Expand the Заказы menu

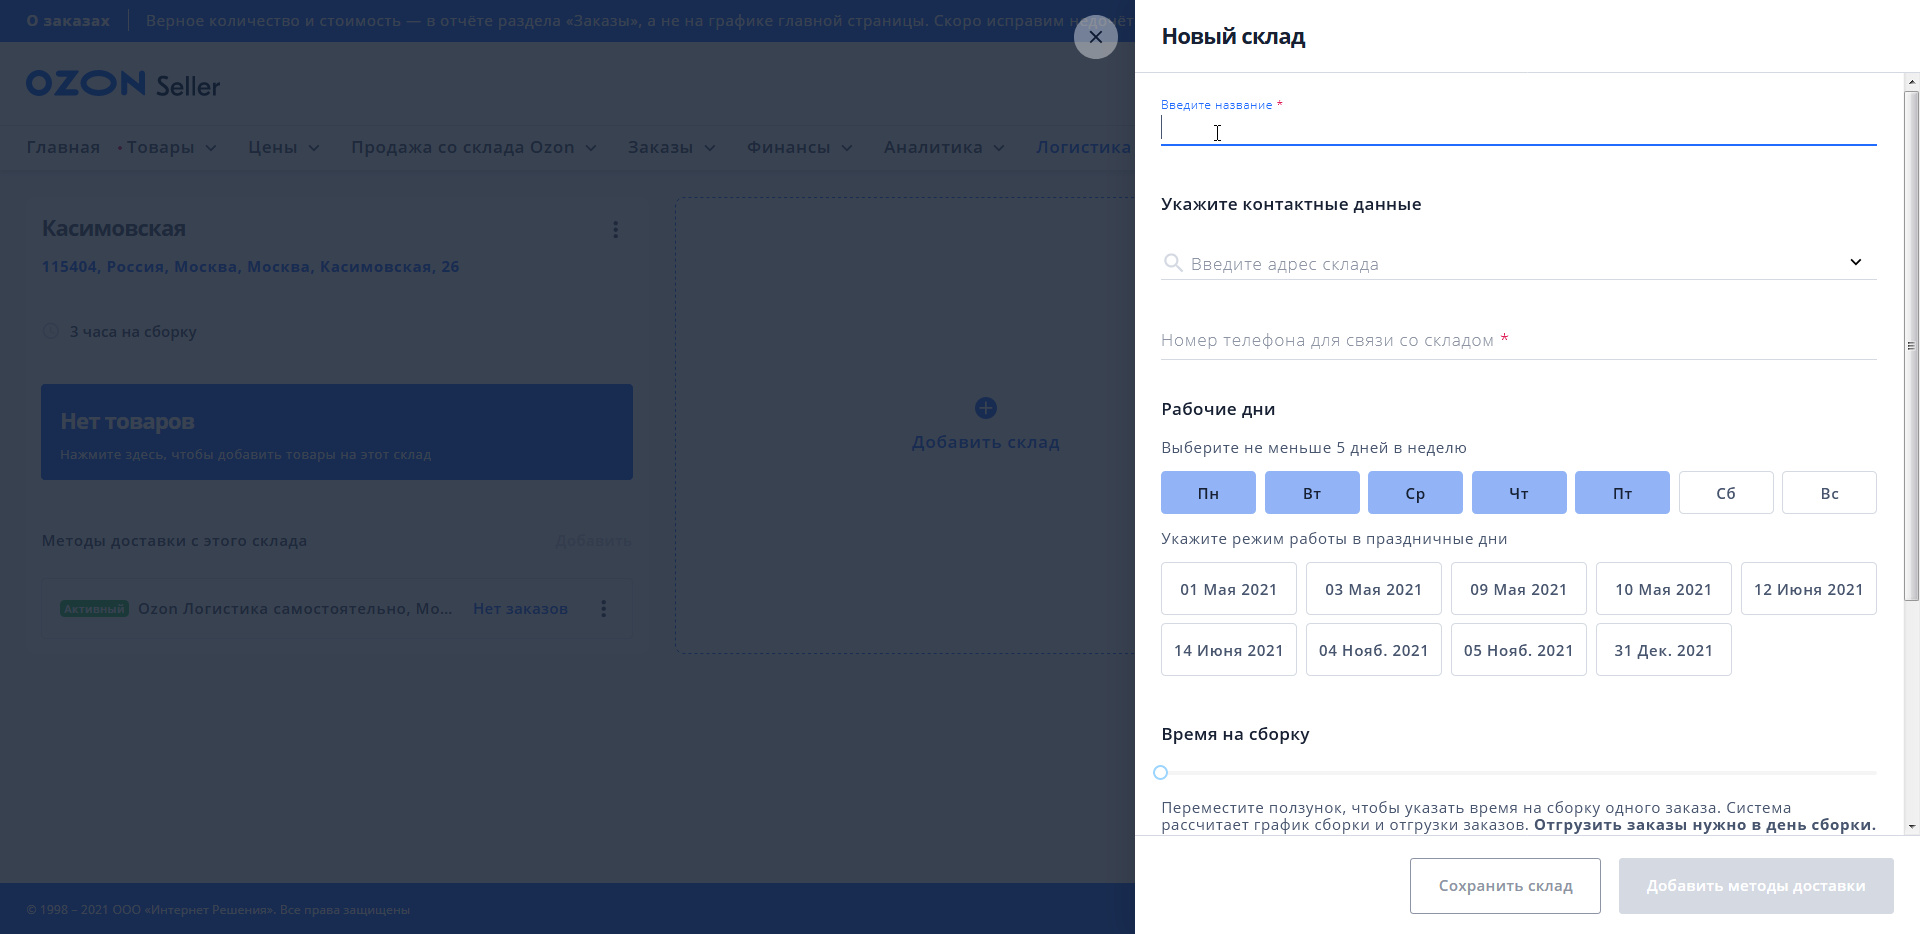(x=672, y=147)
